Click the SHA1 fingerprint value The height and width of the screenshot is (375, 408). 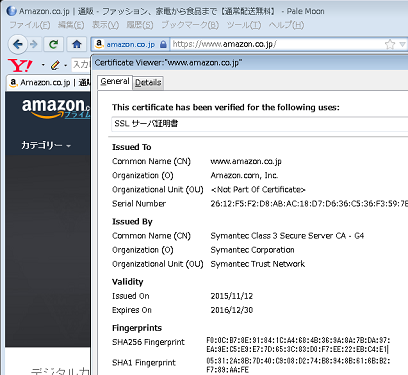click(298, 365)
